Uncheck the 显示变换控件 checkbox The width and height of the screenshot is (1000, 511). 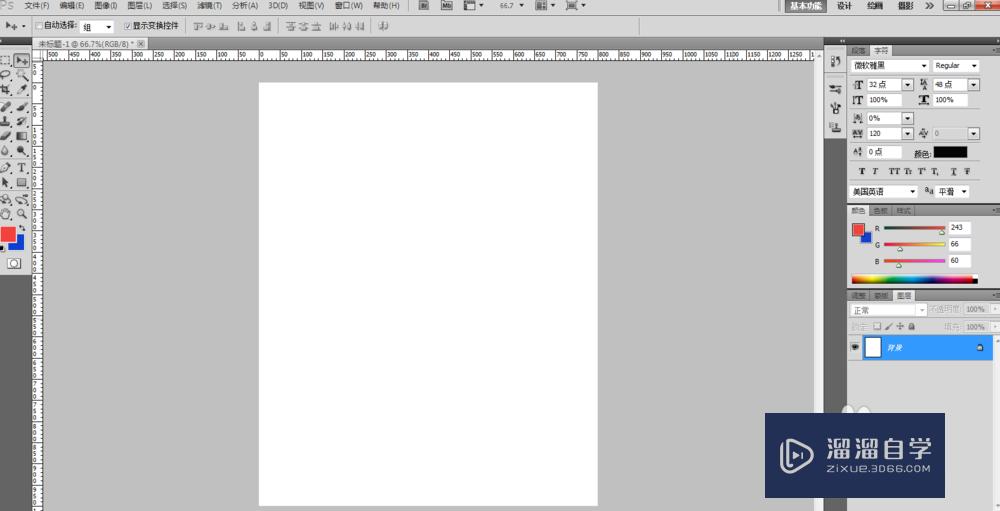click(x=128, y=26)
